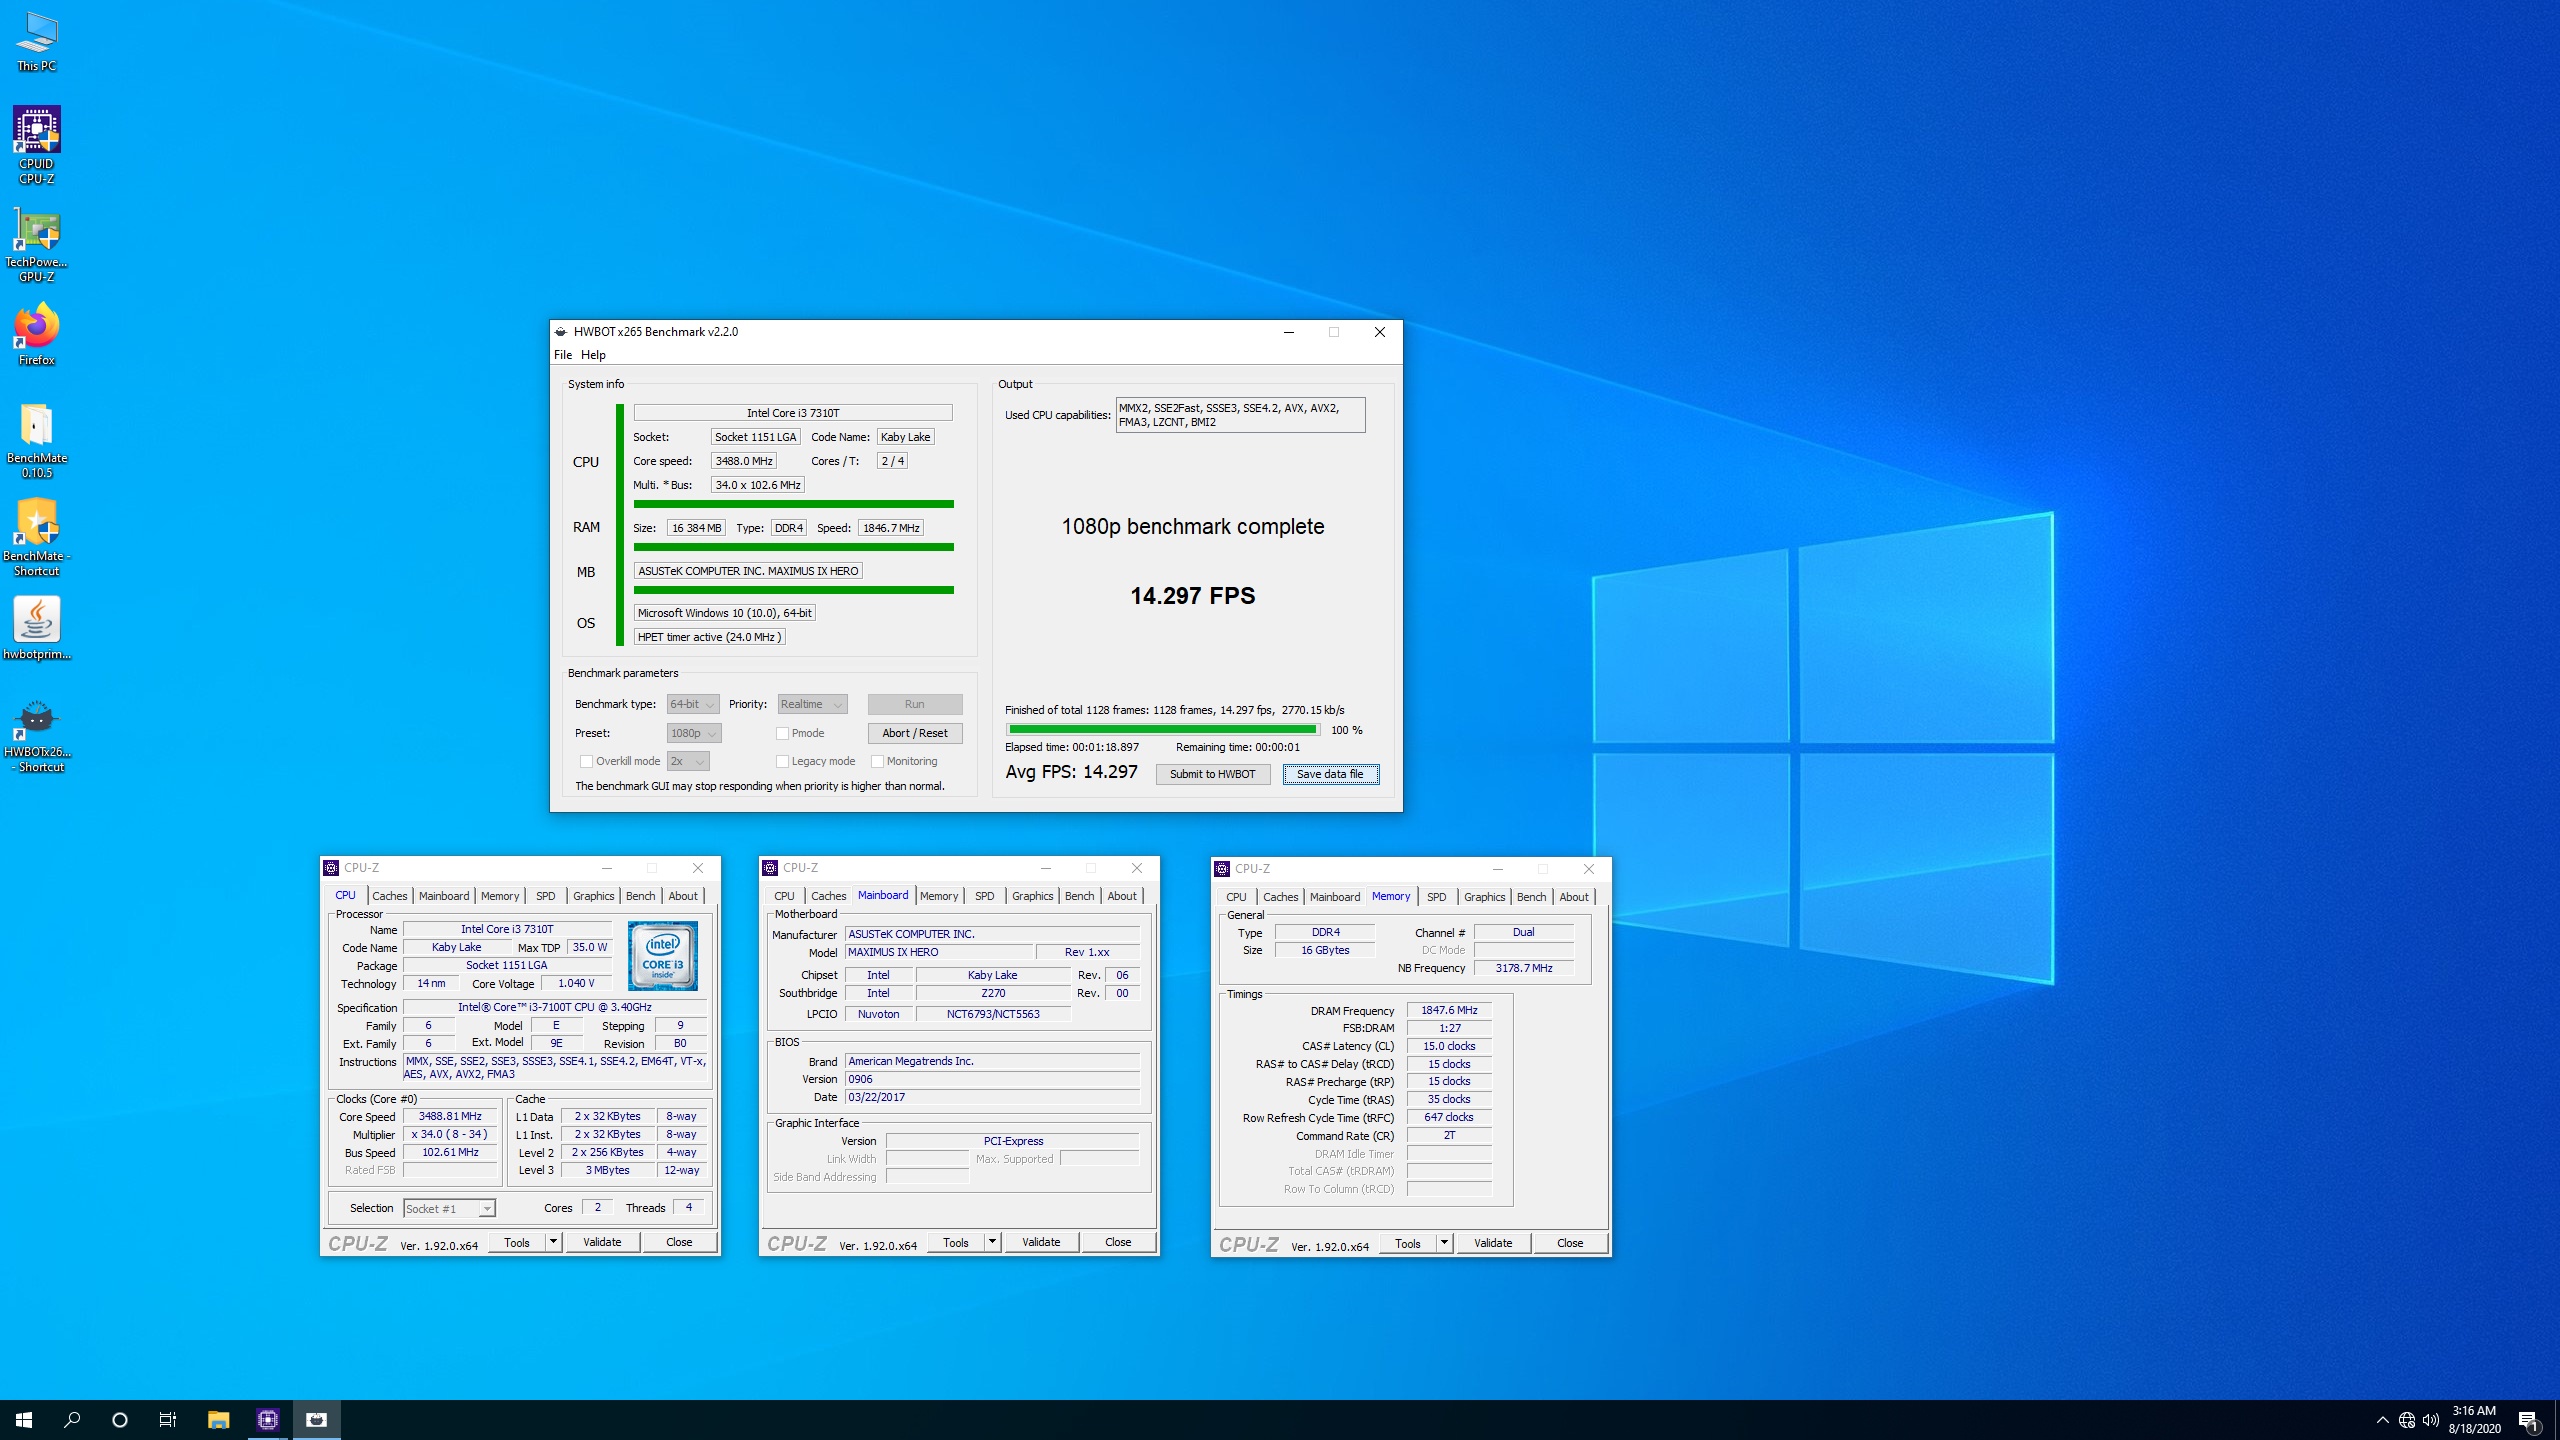
Task: Click Tools button in CPU-Z Memory window
Action: (1408, 1243)
